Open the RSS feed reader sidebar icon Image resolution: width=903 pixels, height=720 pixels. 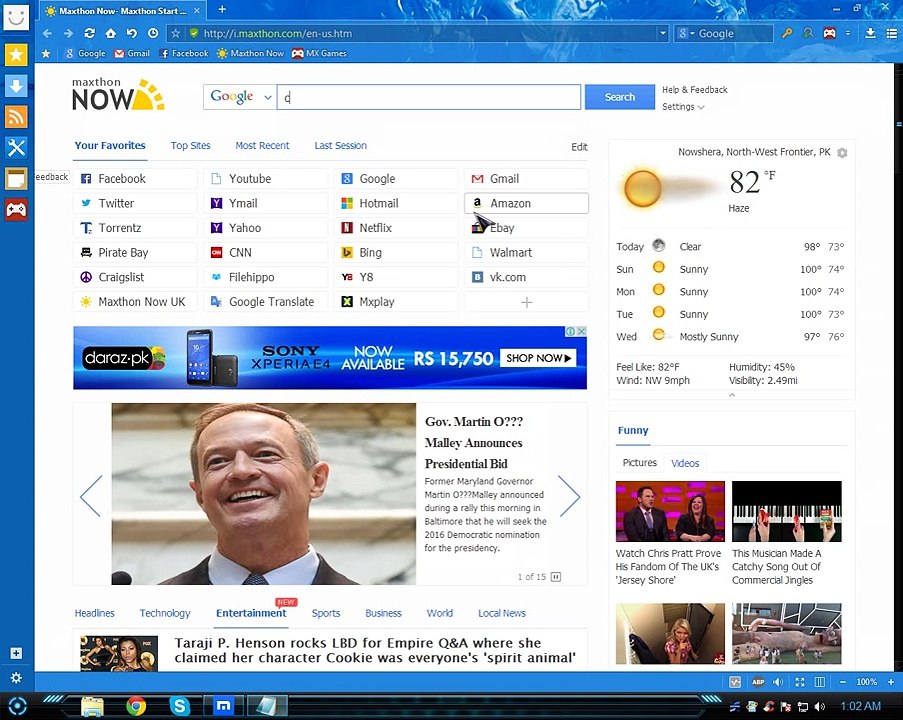(16, 117)
